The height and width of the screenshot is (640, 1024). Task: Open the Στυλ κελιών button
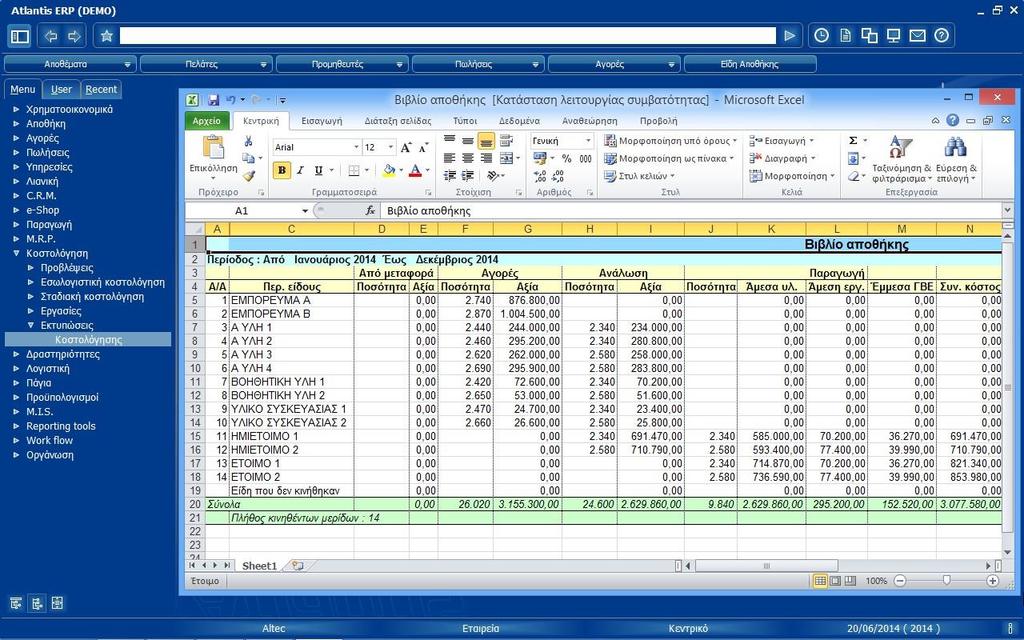coord(639,176)
